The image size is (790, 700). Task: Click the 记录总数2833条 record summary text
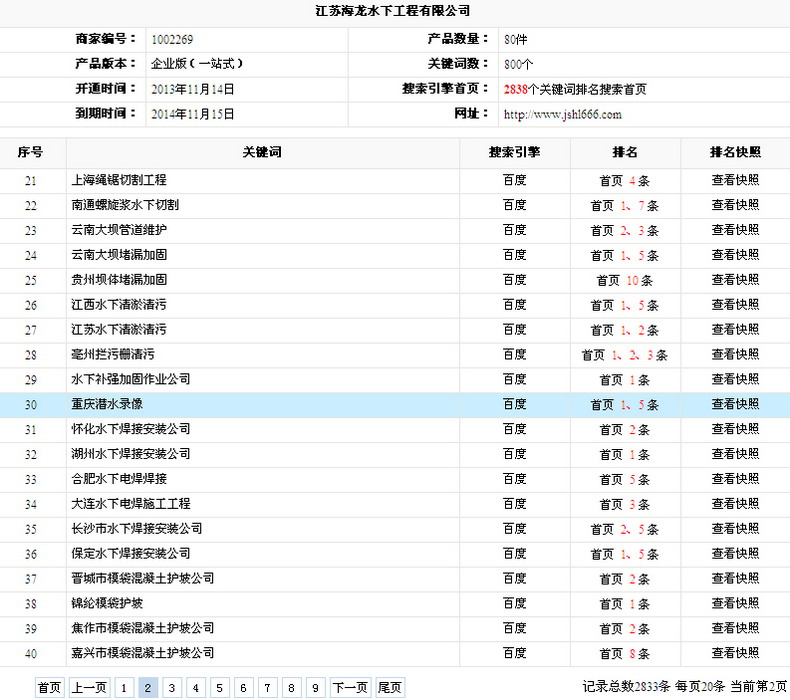click(x=626, y=686)
